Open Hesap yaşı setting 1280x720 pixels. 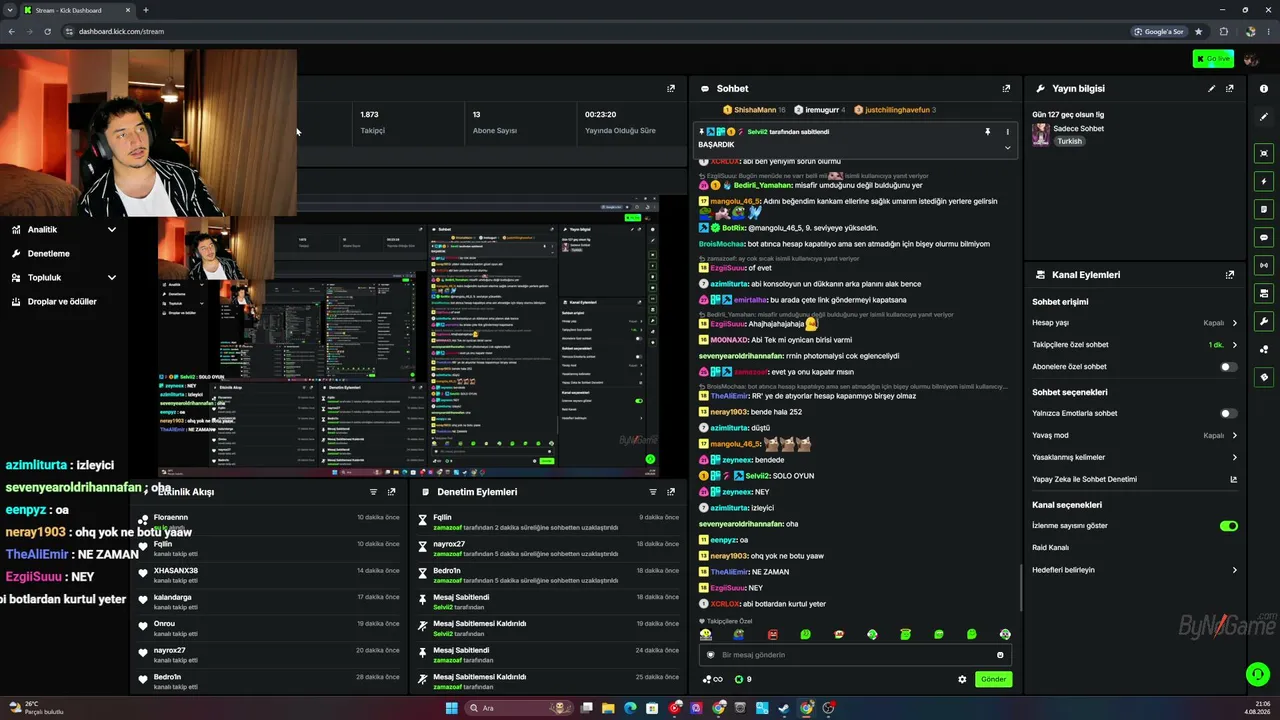point(1135,323)
